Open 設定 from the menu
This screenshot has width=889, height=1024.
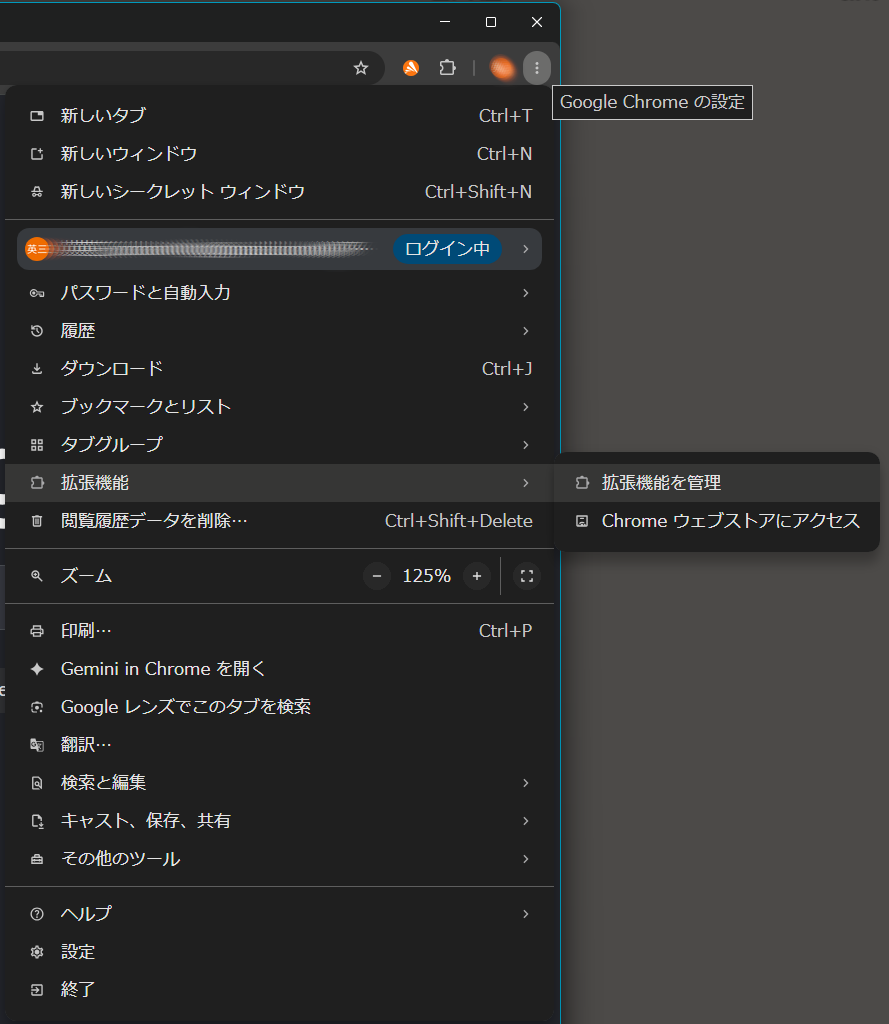[280, 952]
